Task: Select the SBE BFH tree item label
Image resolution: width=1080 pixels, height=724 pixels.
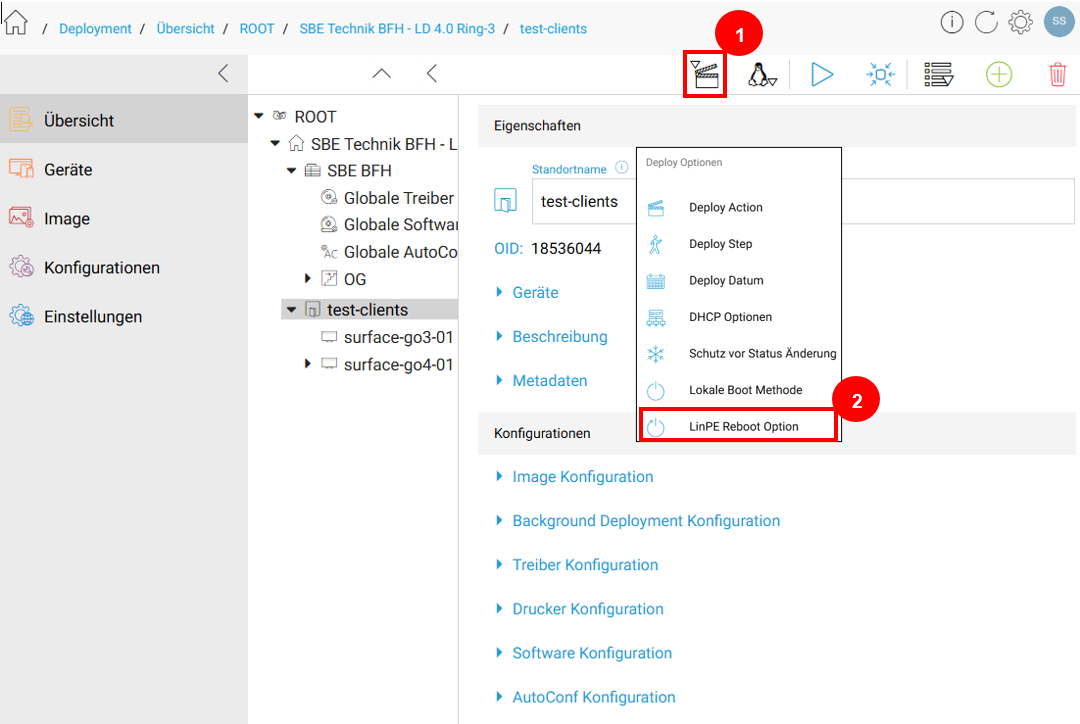Action: (x=359, y=171)
